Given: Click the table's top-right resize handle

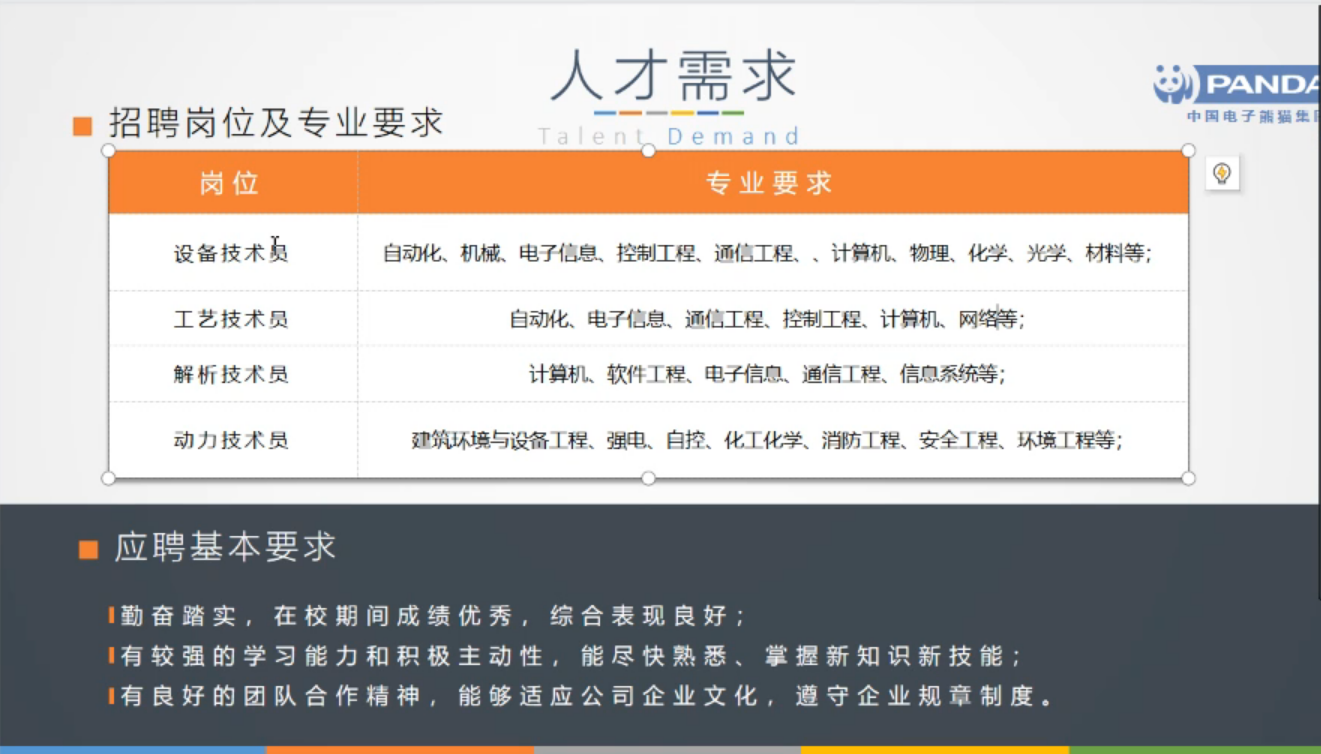Looking at the screenshot, I should (x=1188, y=151).
